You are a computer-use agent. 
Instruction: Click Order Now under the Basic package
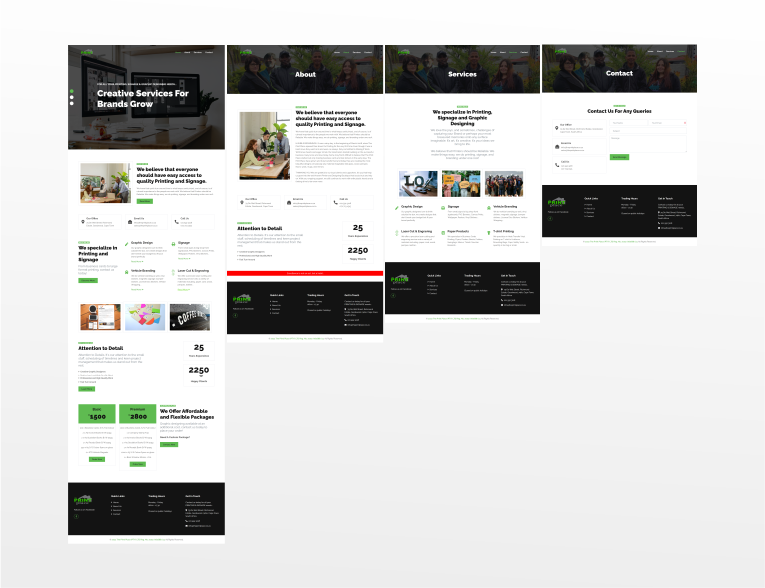click(x=97, y=459)
